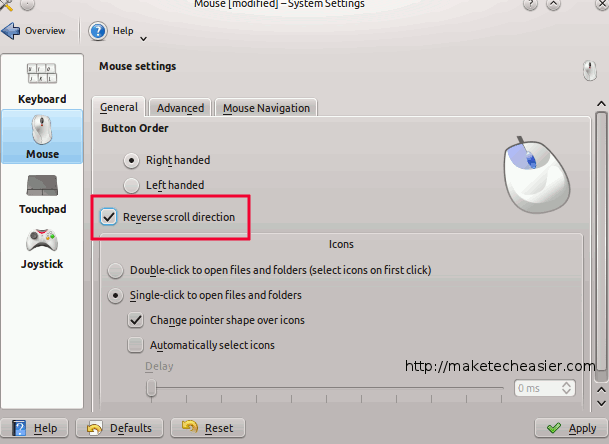Restore settings with the Defaults button
Viewport: 609px width, 444px height.
(x=120, y=428)
